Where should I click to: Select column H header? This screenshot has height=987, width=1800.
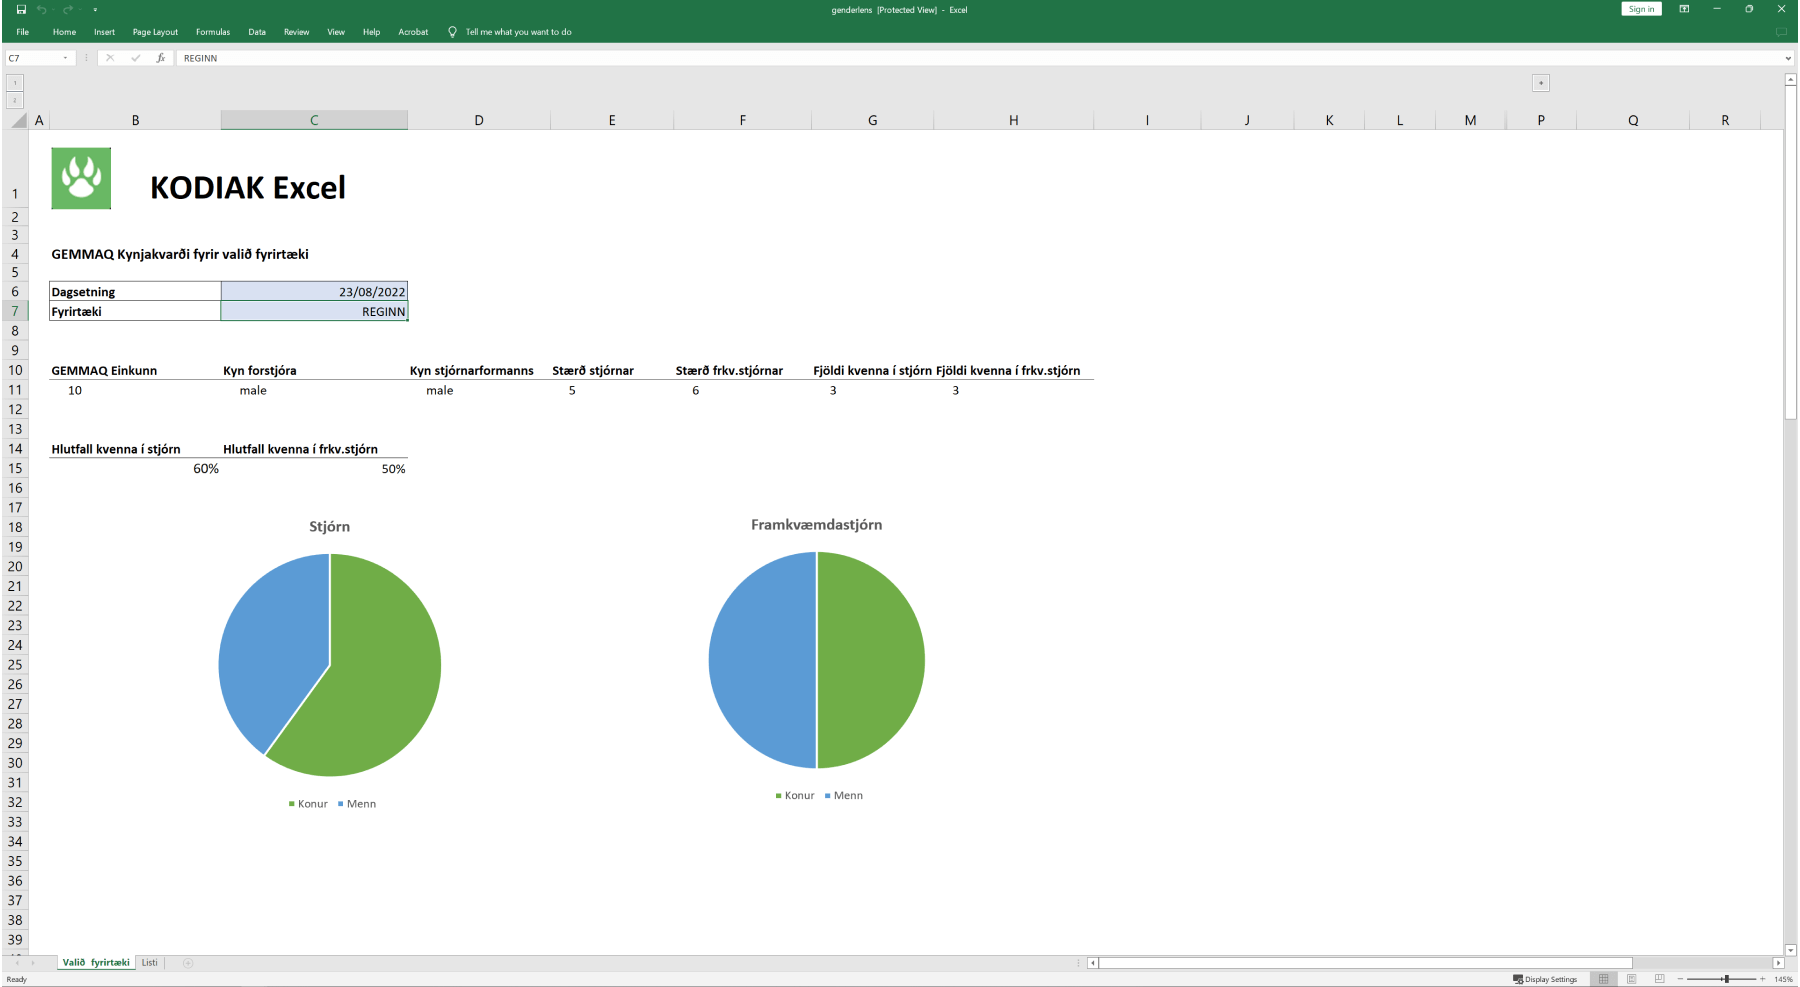pos(1013,120)
